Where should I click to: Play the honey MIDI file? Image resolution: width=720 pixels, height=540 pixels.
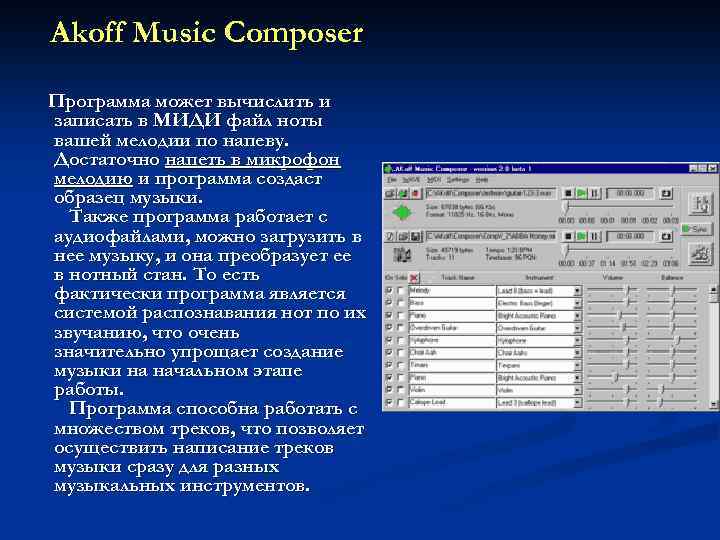tap(581, 236)
